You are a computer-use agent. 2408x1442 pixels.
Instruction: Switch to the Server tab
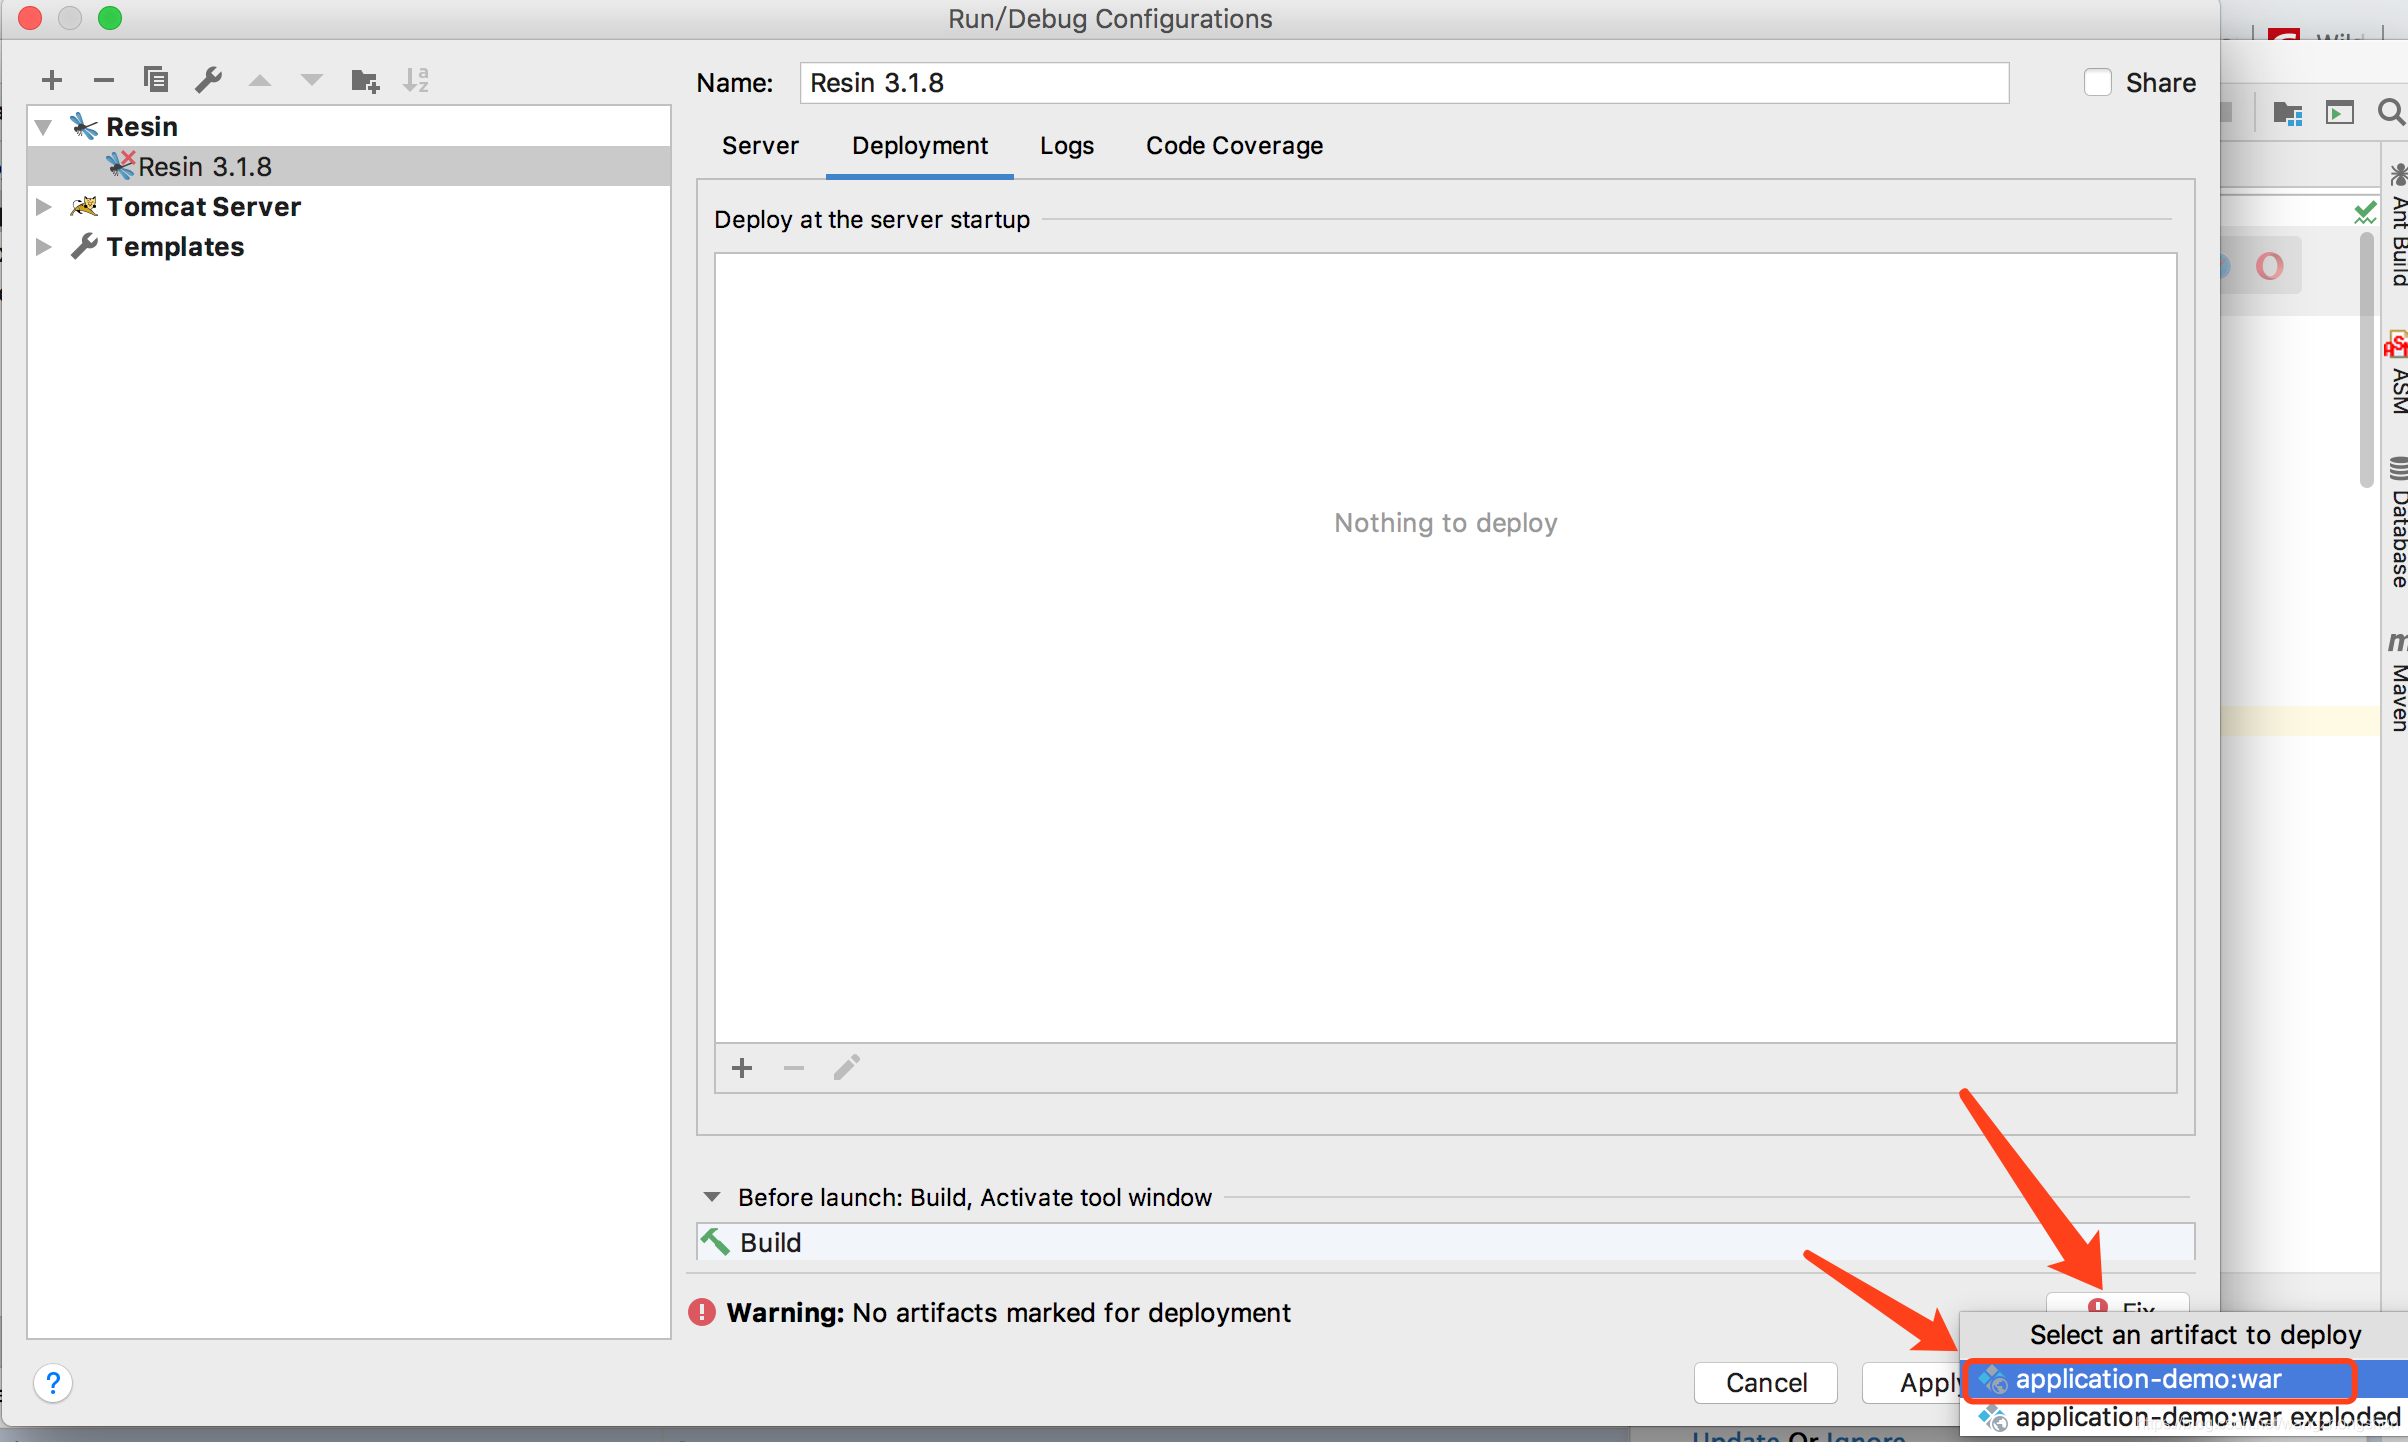pos(760,146)
